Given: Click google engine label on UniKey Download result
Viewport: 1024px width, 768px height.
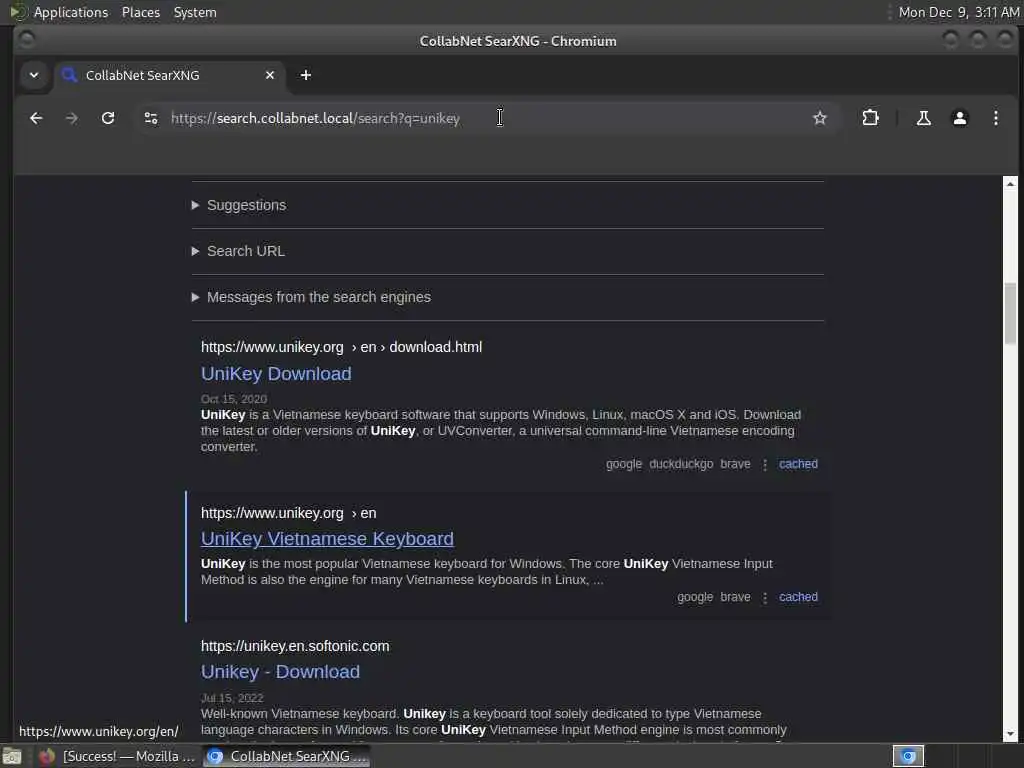Looking at the screenshot, I should (x=624, y=464).
